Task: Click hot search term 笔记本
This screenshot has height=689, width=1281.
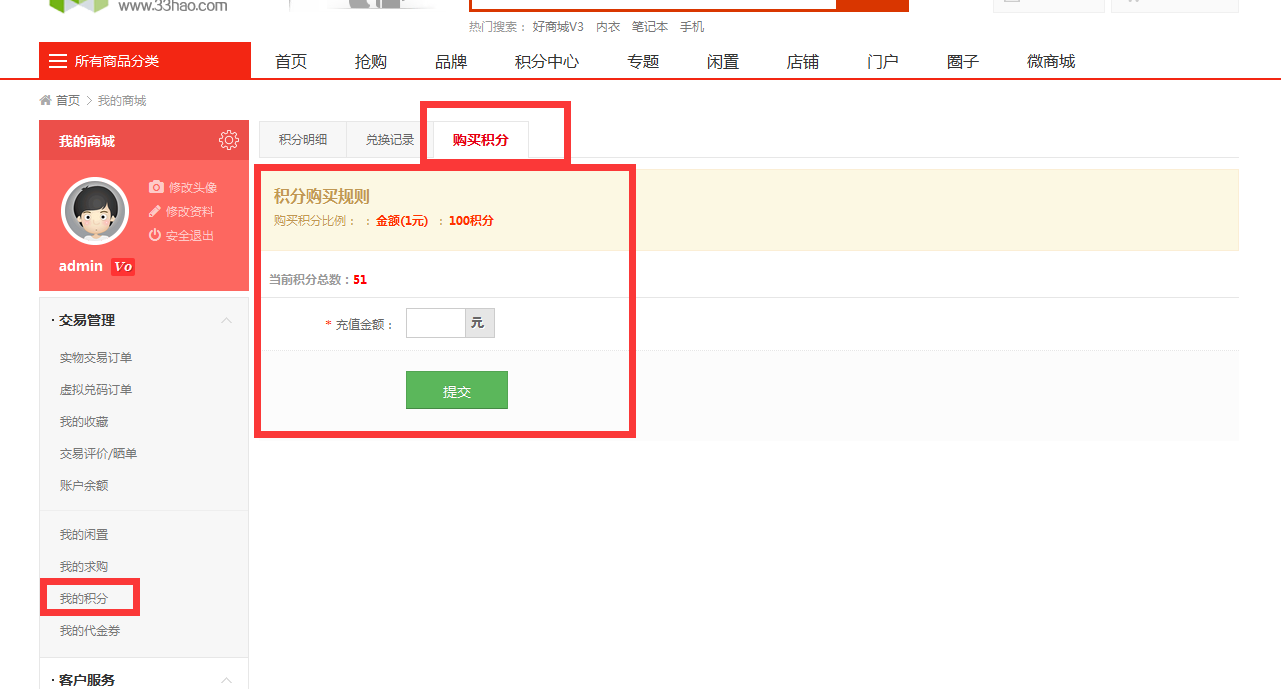Action: [x=650, y=27]
